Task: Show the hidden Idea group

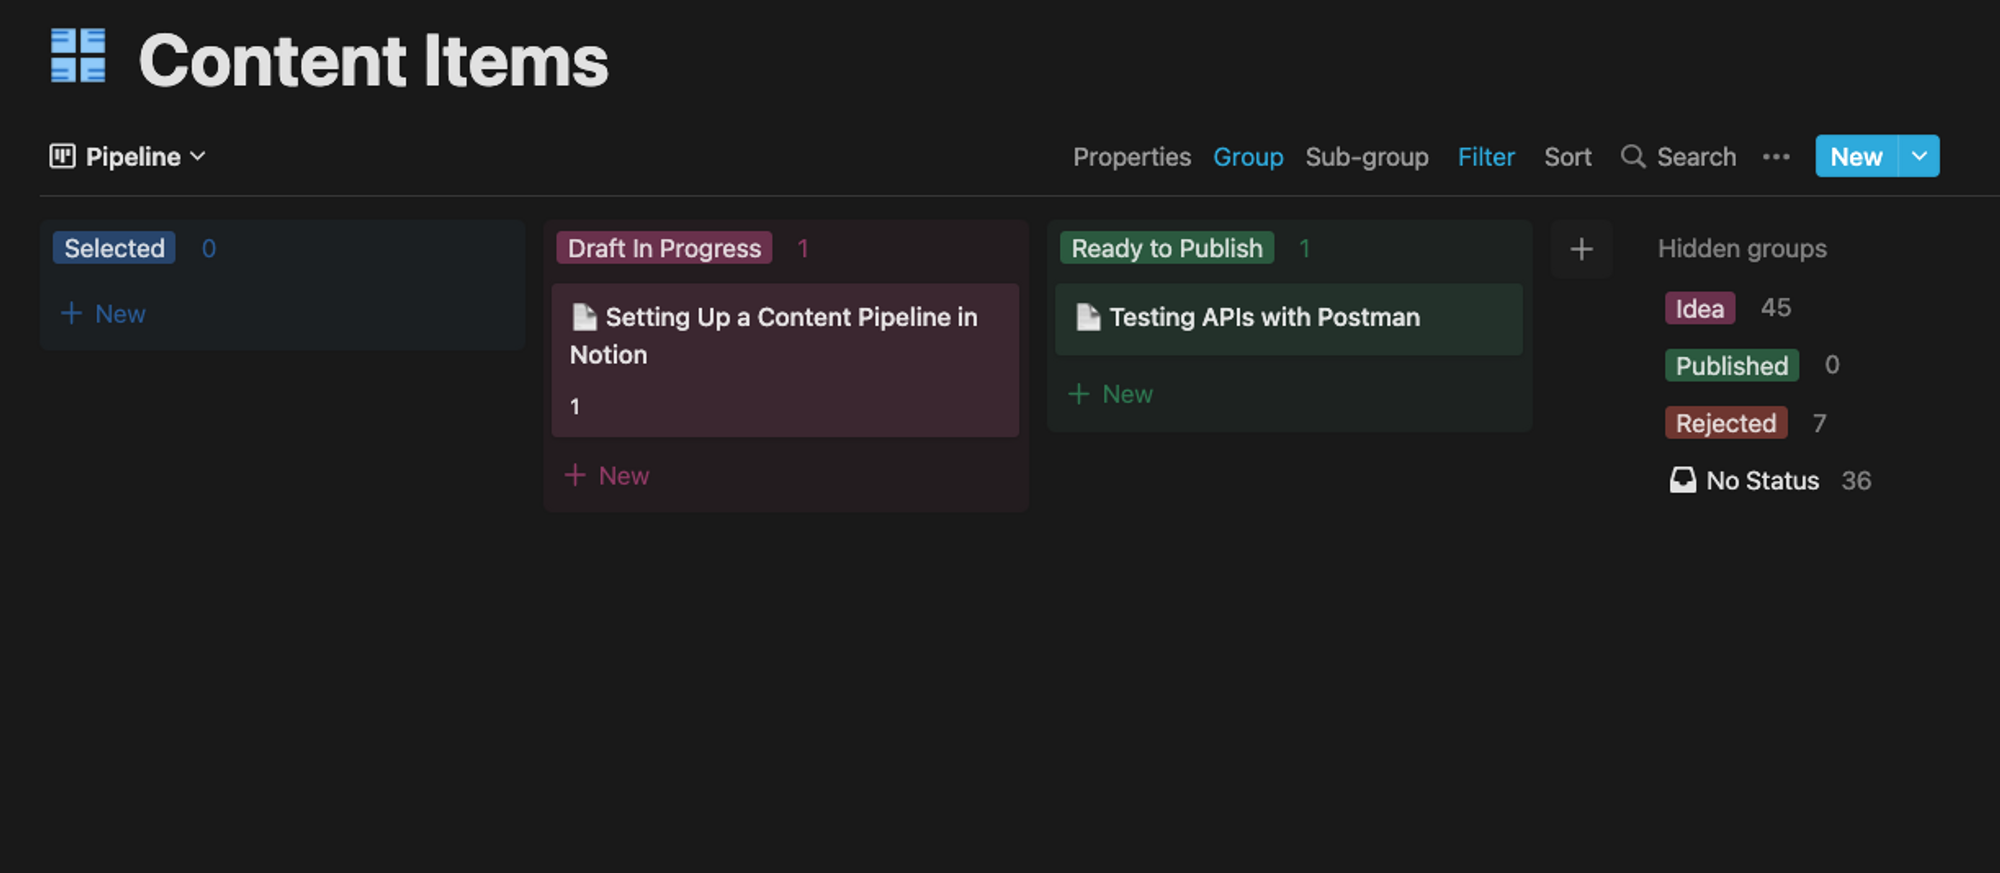Action: tap(1700, 308)
